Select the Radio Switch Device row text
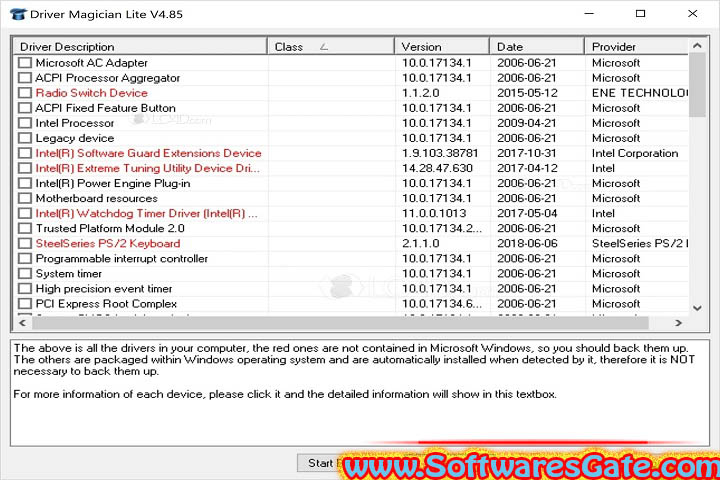The image size is (720, 480). point(91,93)
